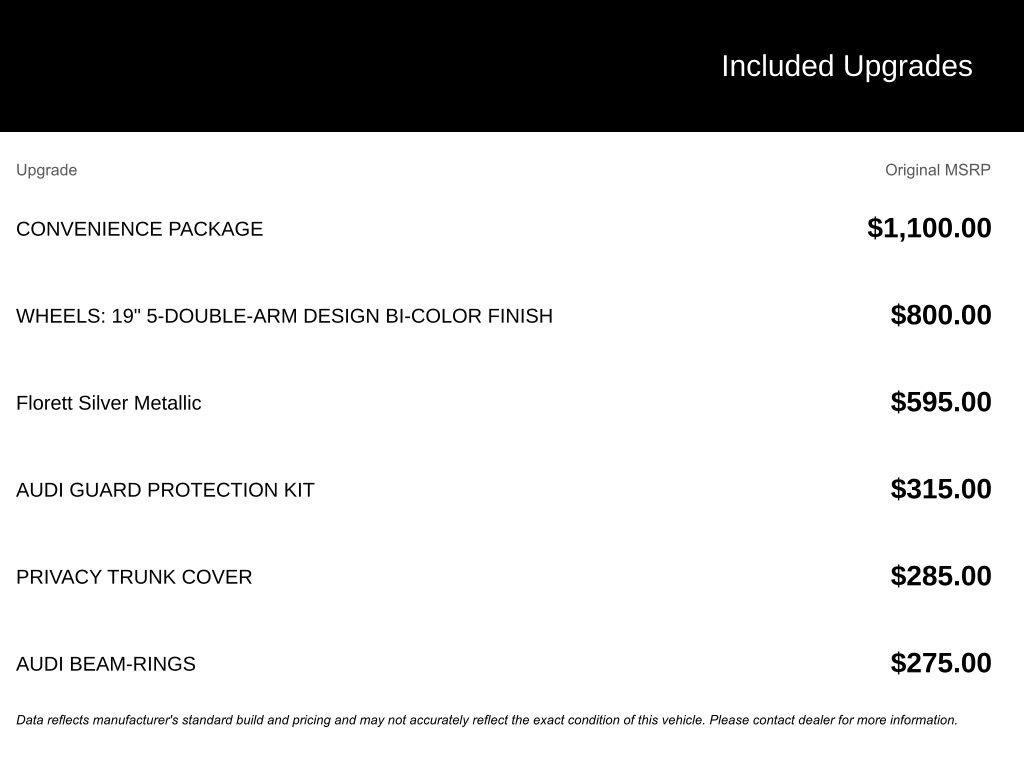Select the Upgrade column header

click(x=46, y=170)
